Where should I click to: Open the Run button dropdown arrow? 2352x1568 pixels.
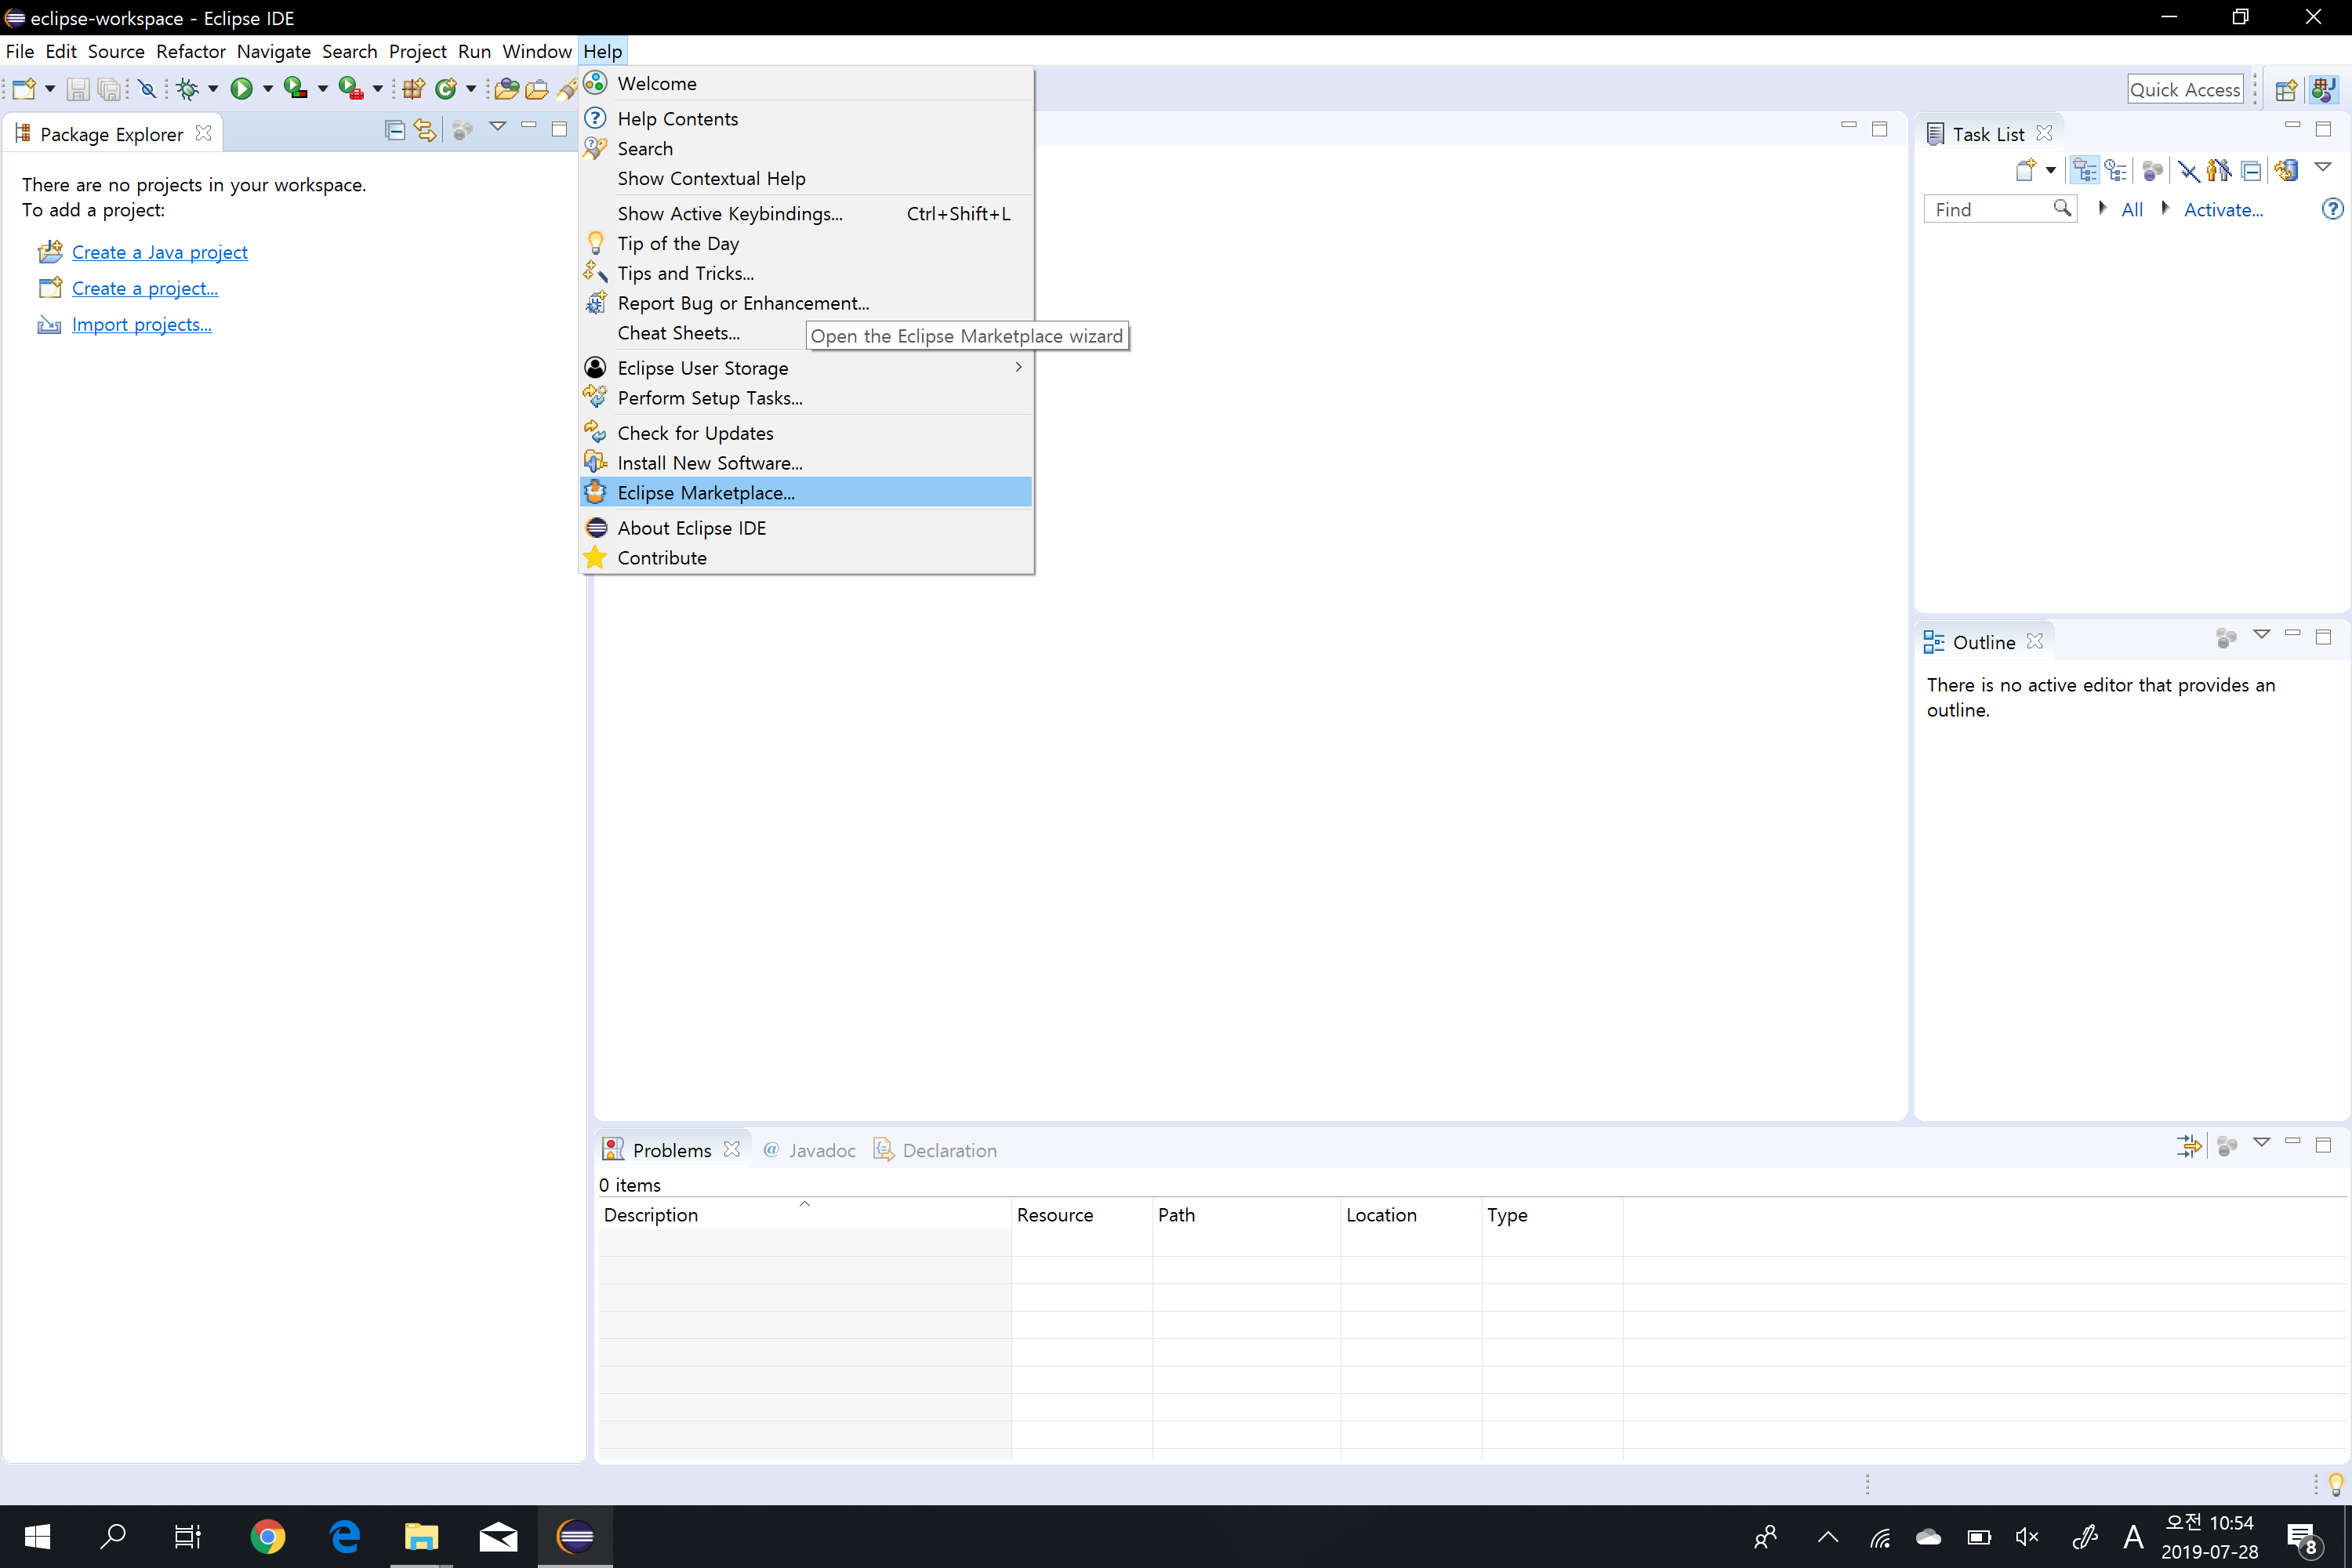tap(267, 89)
